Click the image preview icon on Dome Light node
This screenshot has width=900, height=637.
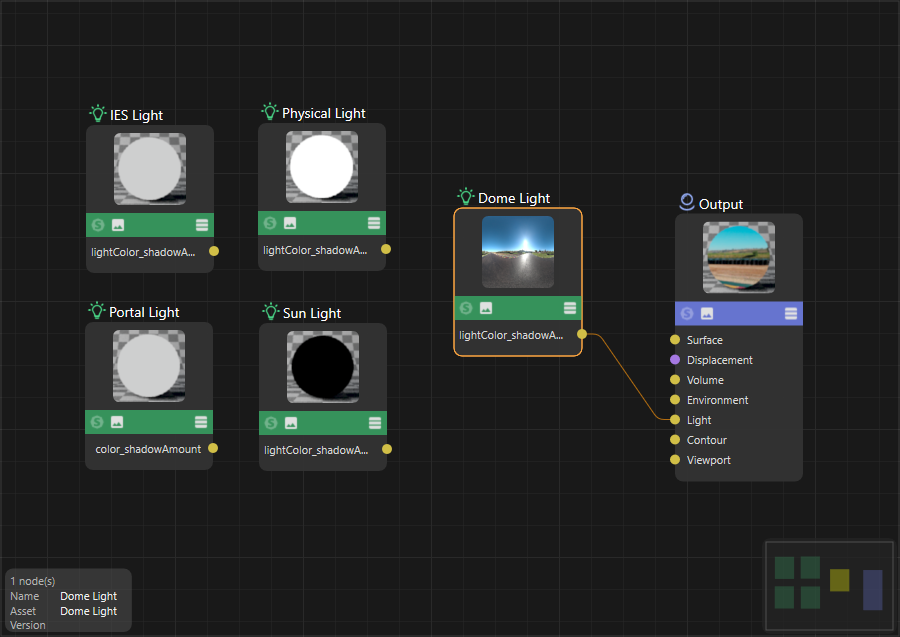[x=486, y=308]
